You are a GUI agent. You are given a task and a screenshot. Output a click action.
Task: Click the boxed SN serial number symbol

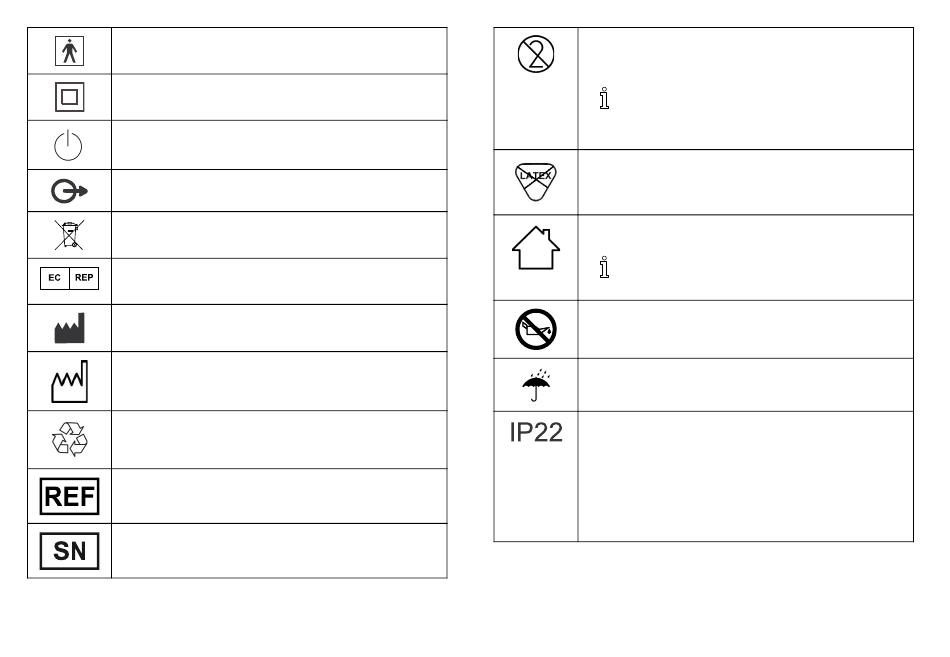click(69, 551)
